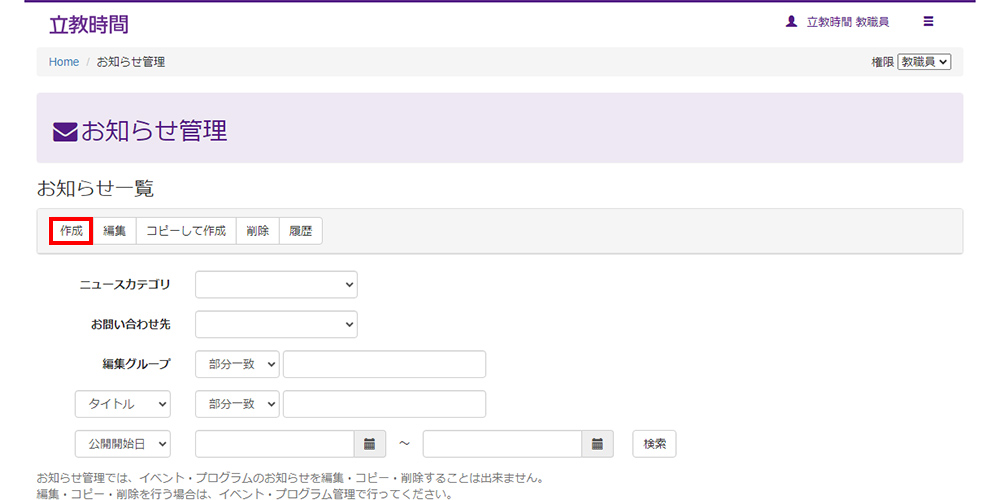Screen dimensions: 1000x500
Task: Expand 編集グループ match type dropdown
Action: click(237, 364)
